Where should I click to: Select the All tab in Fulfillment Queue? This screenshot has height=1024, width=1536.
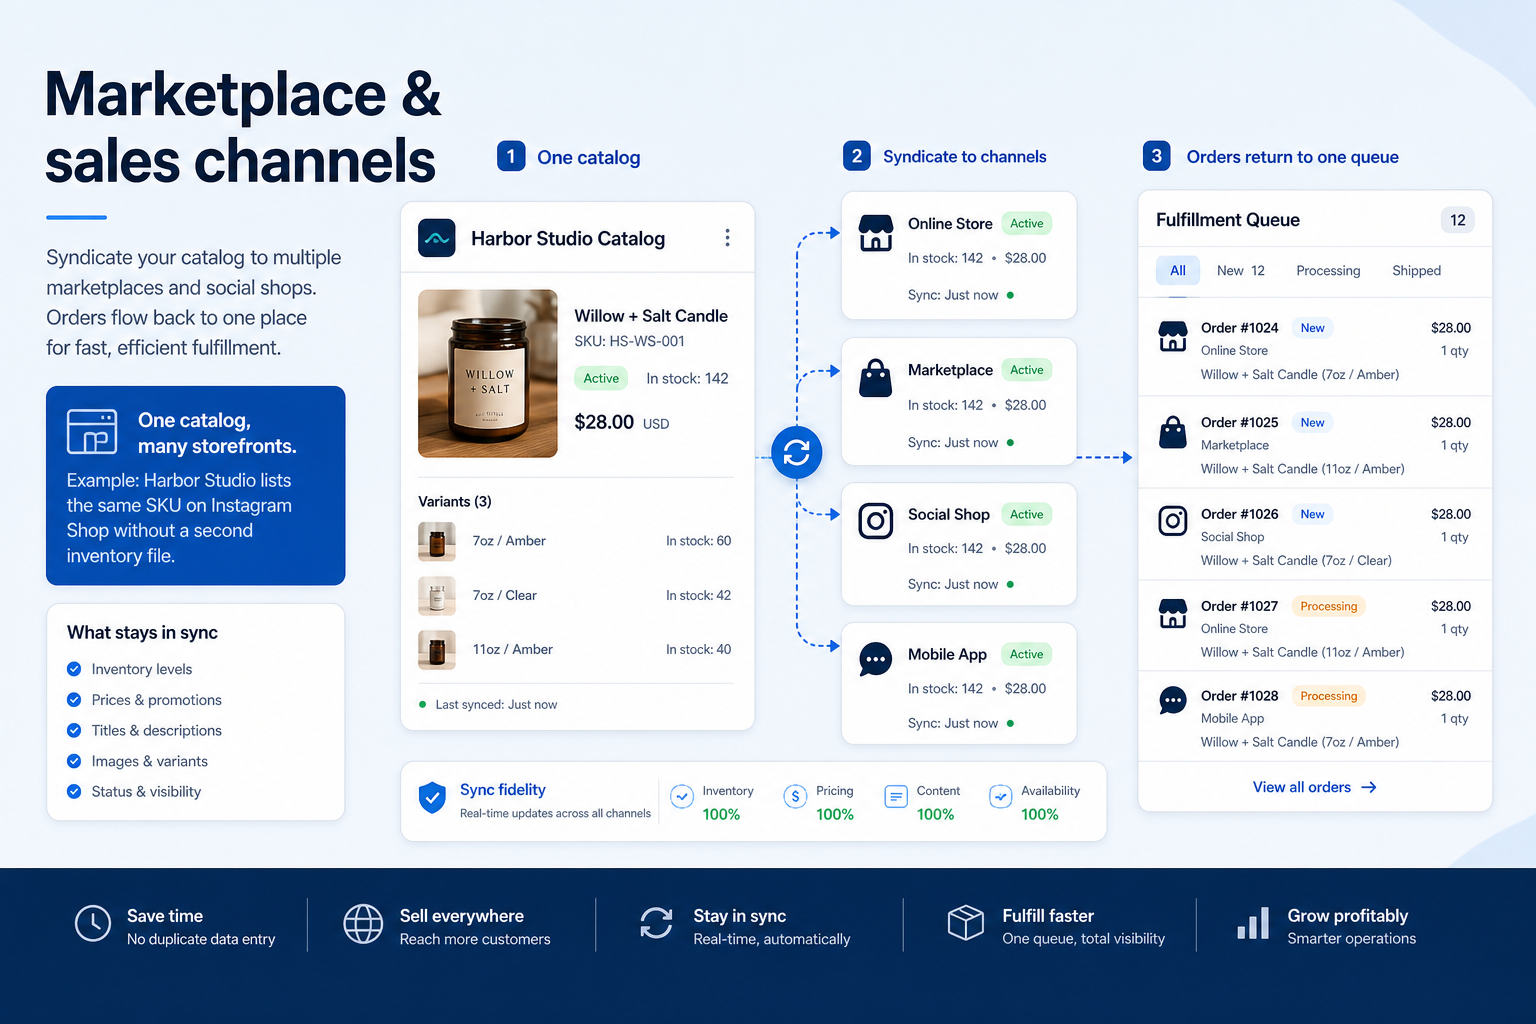tap(1178, 270)
